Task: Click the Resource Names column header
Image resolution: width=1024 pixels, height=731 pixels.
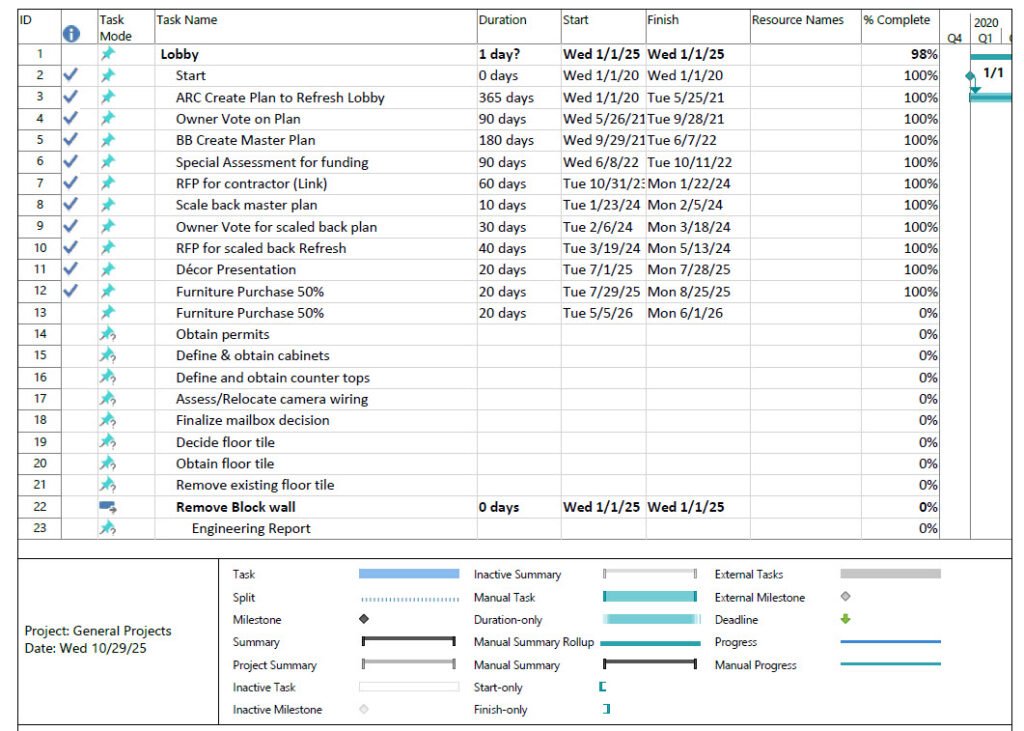Action: 797,20
